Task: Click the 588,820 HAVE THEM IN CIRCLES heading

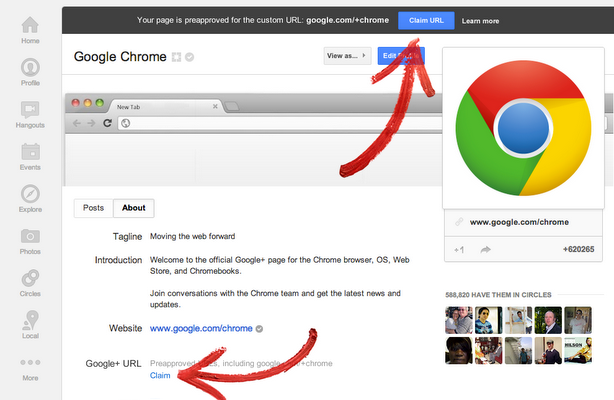Action: pos(498,295)
